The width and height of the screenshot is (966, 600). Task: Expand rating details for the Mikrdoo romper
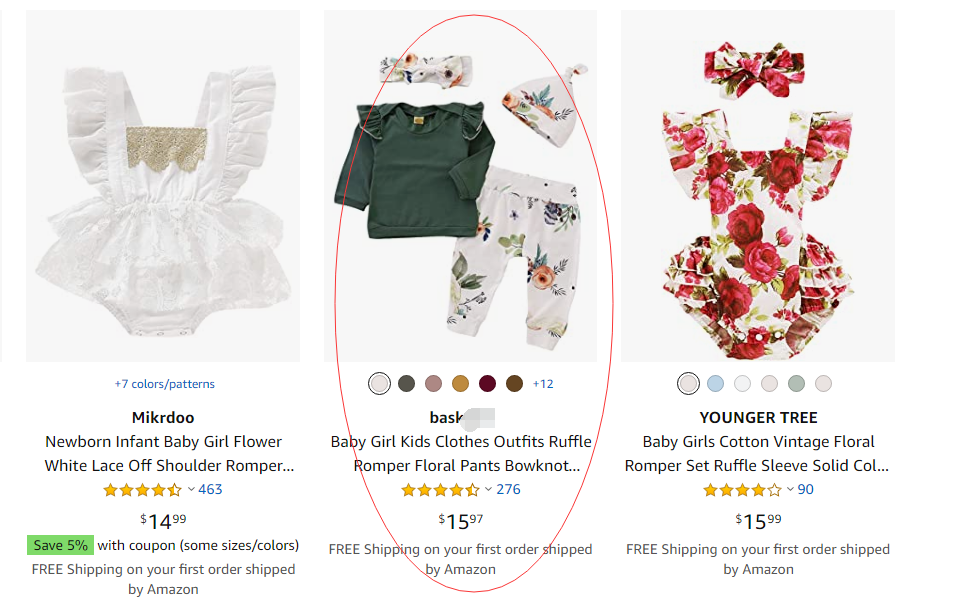[x=190, y=489]
